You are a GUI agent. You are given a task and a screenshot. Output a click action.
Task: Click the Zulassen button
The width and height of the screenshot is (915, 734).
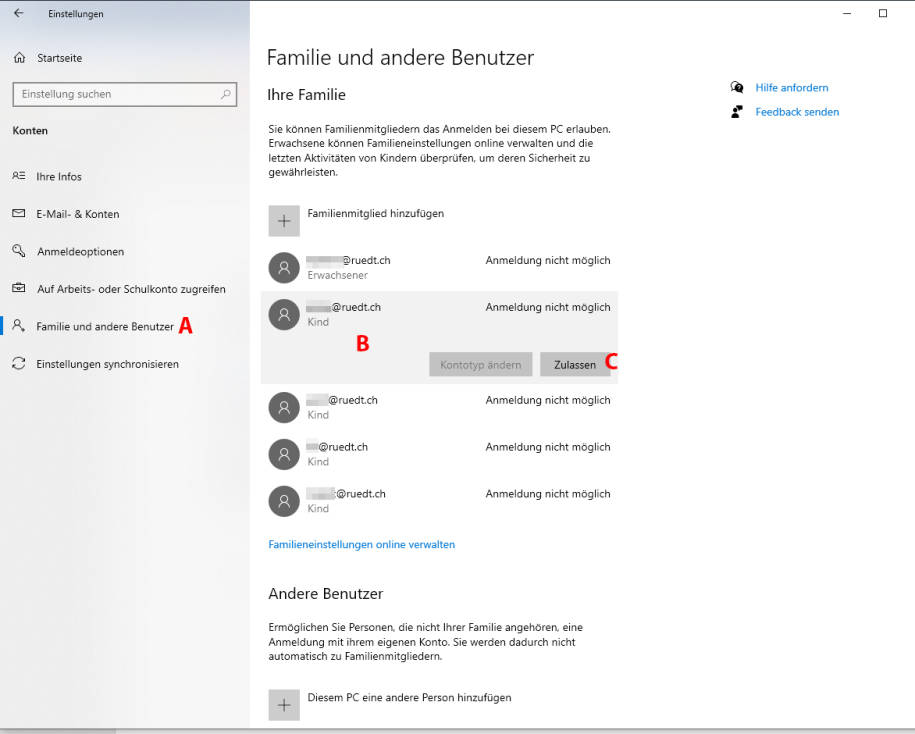[x=575, y=364]
